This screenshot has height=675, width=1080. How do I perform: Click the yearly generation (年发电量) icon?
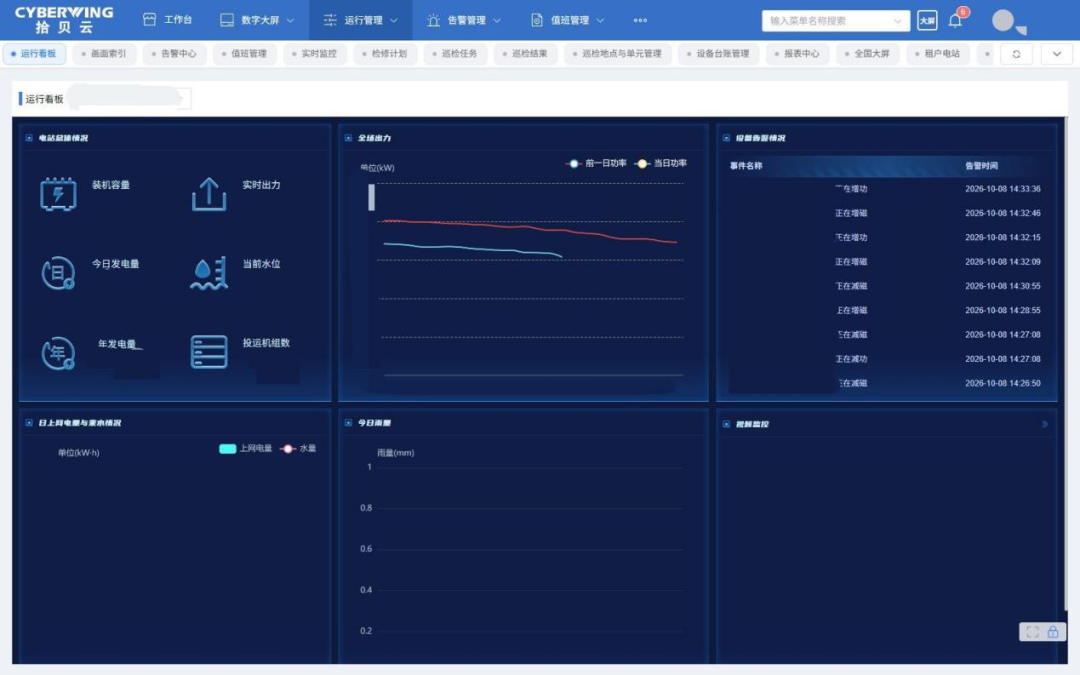point(58,353)
